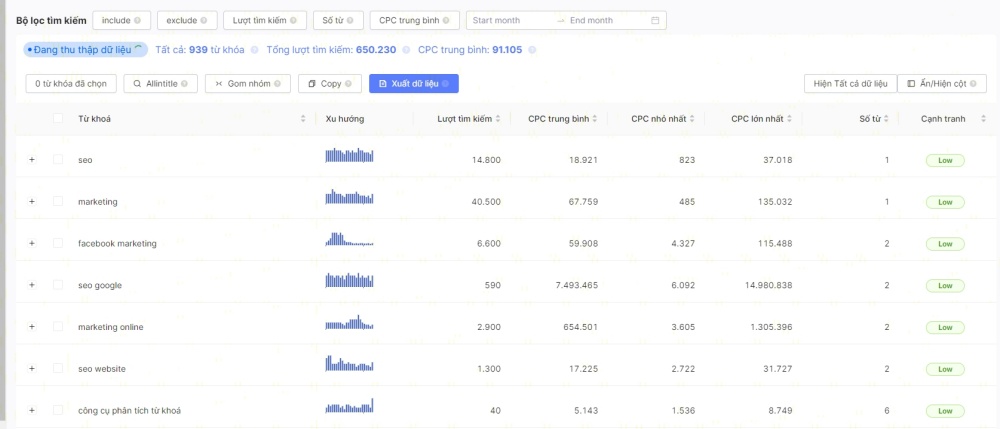Tick the checkbox for the seo keyword row
Viewport: 1000px width, 429px height.
pos(58,160)
